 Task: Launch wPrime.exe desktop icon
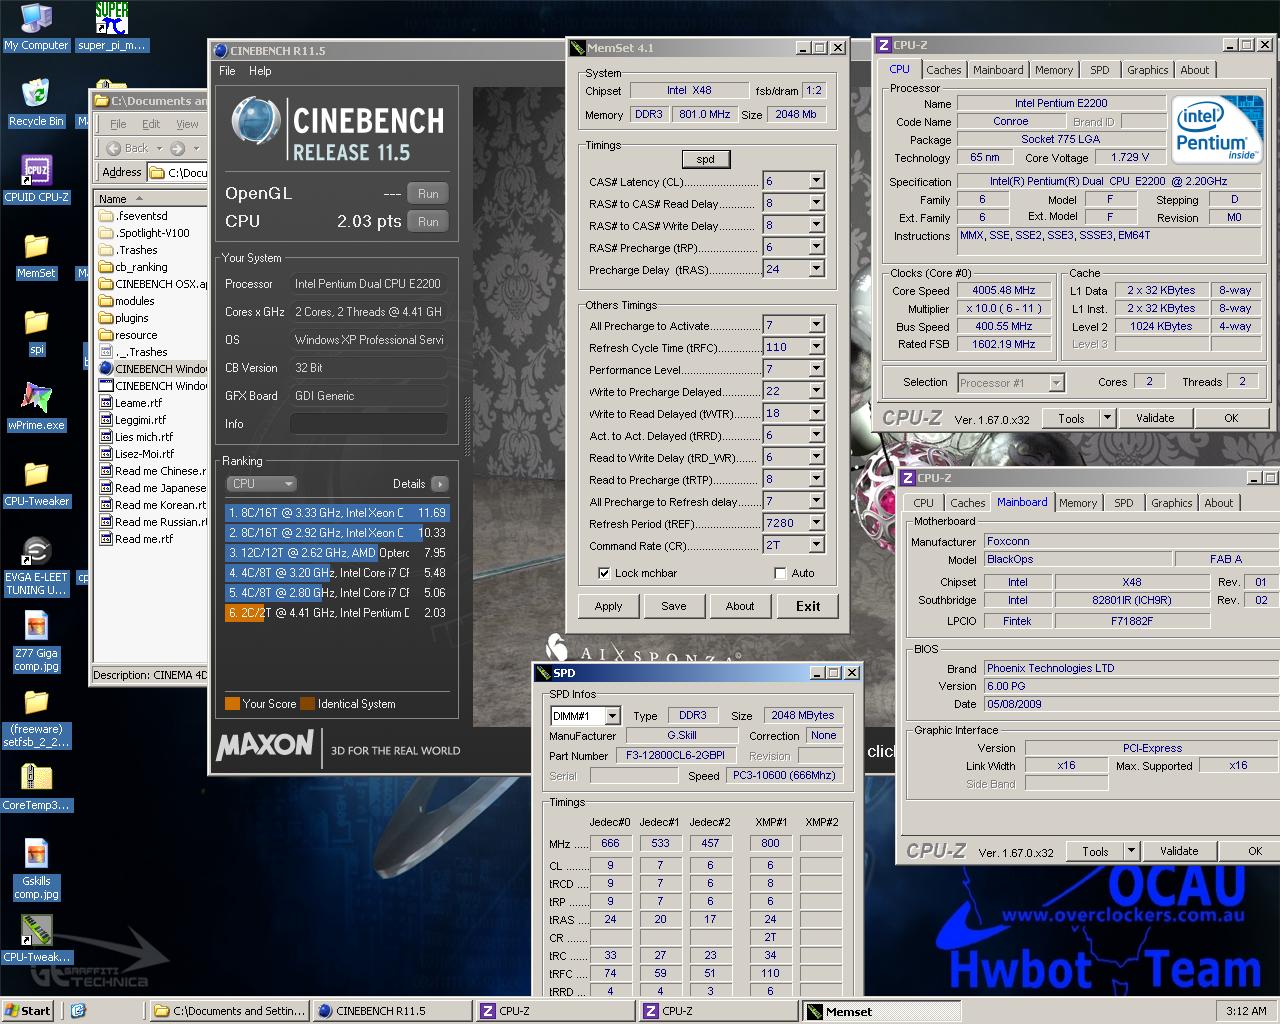click(x=36, y=407)
